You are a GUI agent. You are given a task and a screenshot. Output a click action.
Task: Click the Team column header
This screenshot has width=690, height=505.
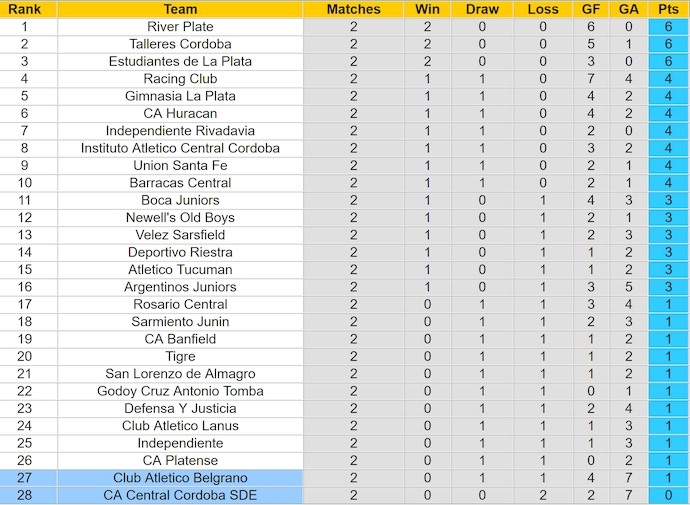coord(180,9)
